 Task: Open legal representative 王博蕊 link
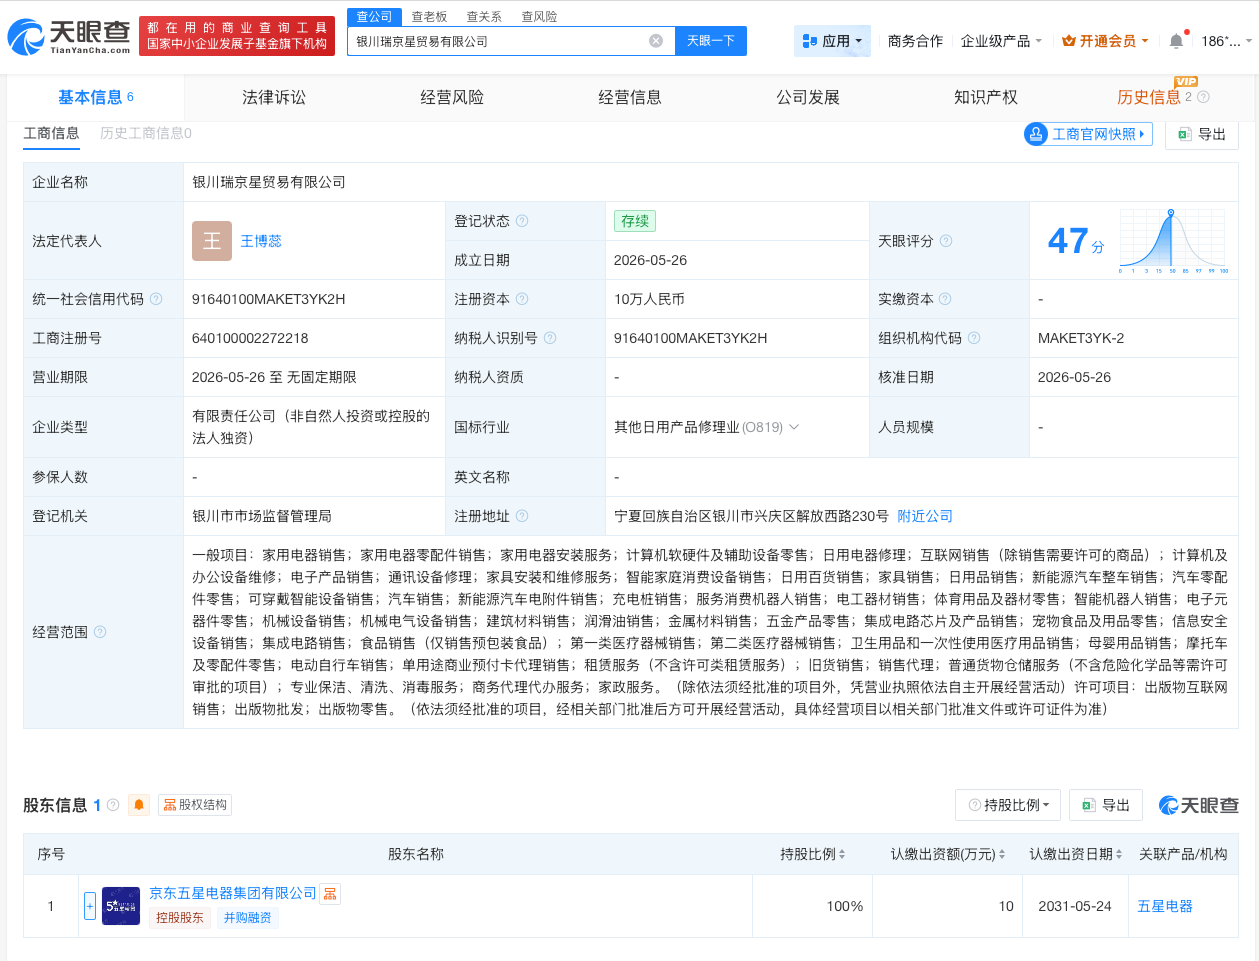point(261,241)
